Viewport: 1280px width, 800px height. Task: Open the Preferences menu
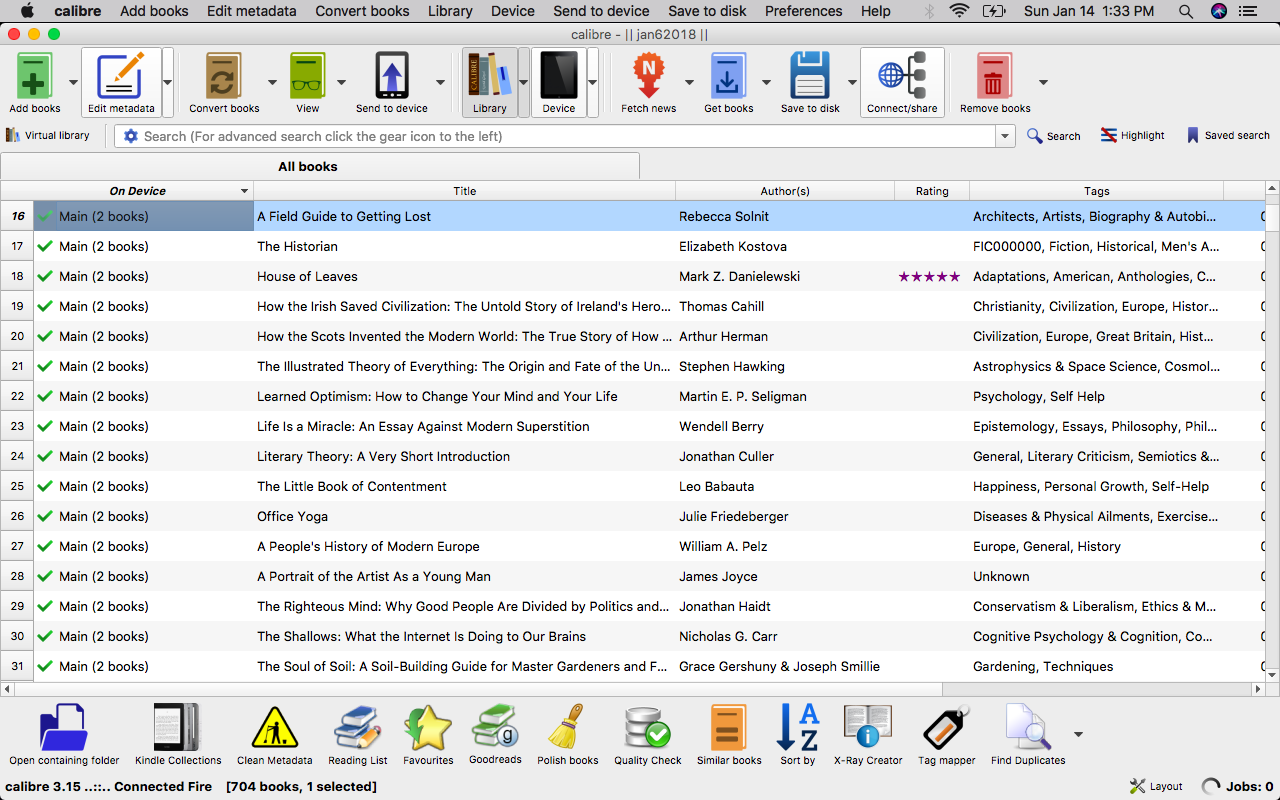(x=803, y=11)
